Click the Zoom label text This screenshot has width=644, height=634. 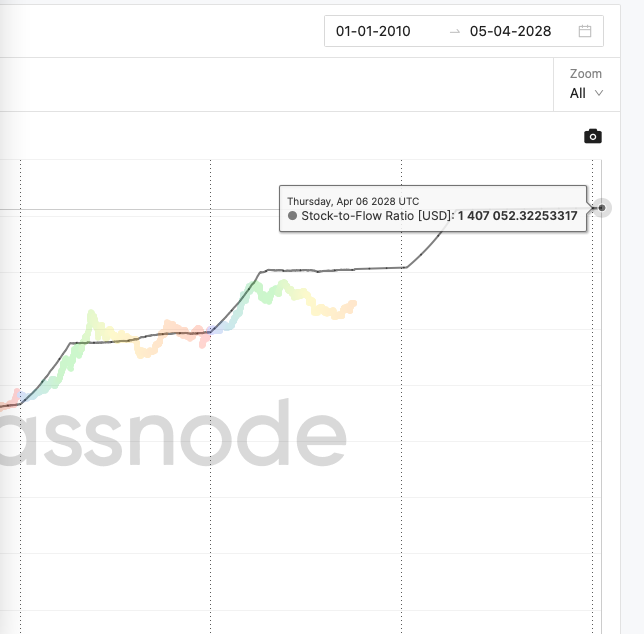(586, 74)
